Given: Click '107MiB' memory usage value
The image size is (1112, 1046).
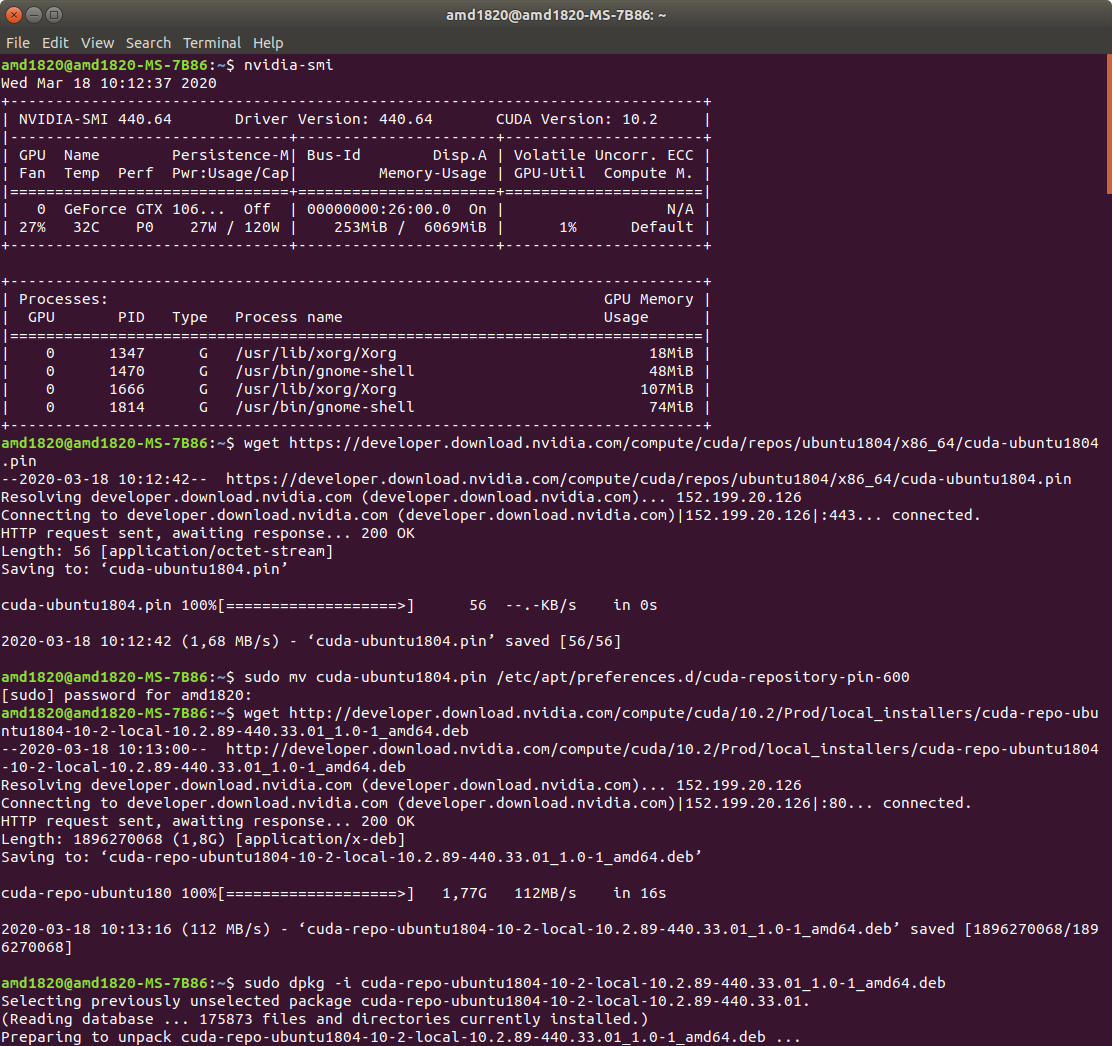Looking at the screenshot, I should click(x=667, y=389).
